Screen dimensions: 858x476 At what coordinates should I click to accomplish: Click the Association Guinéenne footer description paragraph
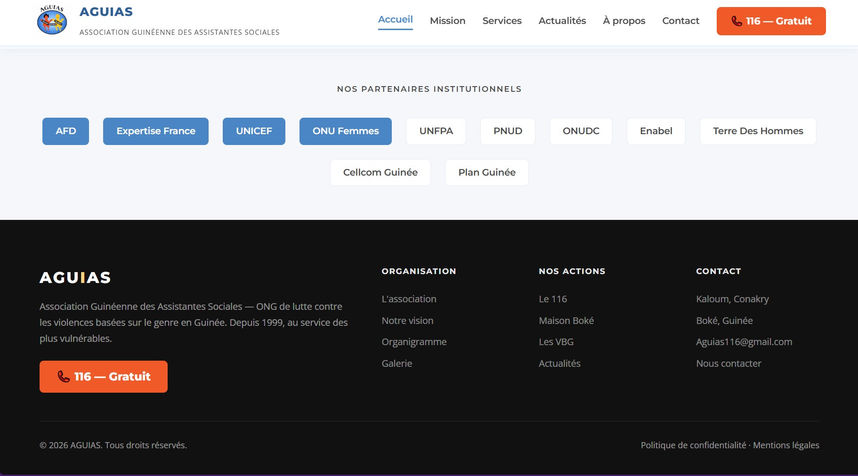point(194,322)
